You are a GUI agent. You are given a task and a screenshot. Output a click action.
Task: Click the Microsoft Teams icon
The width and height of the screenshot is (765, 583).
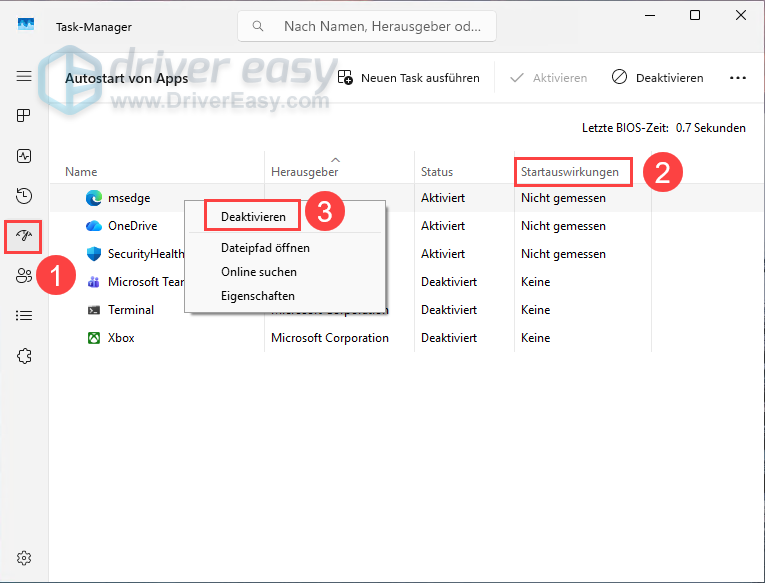[94, 282]
